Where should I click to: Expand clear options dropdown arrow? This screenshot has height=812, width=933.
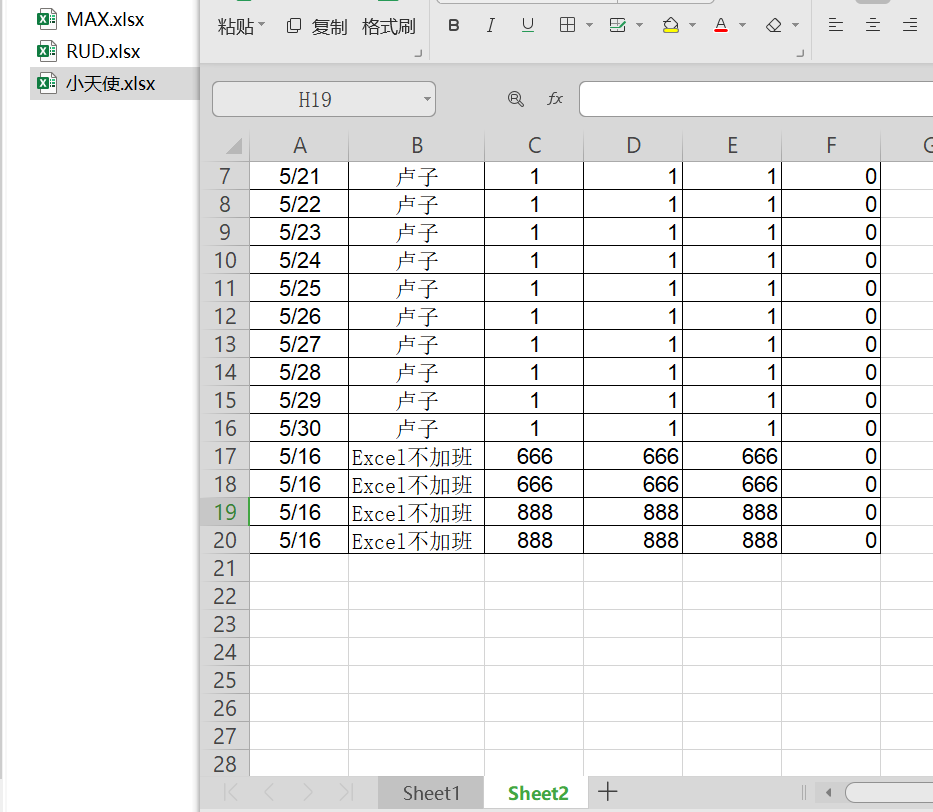coord(796,25)
